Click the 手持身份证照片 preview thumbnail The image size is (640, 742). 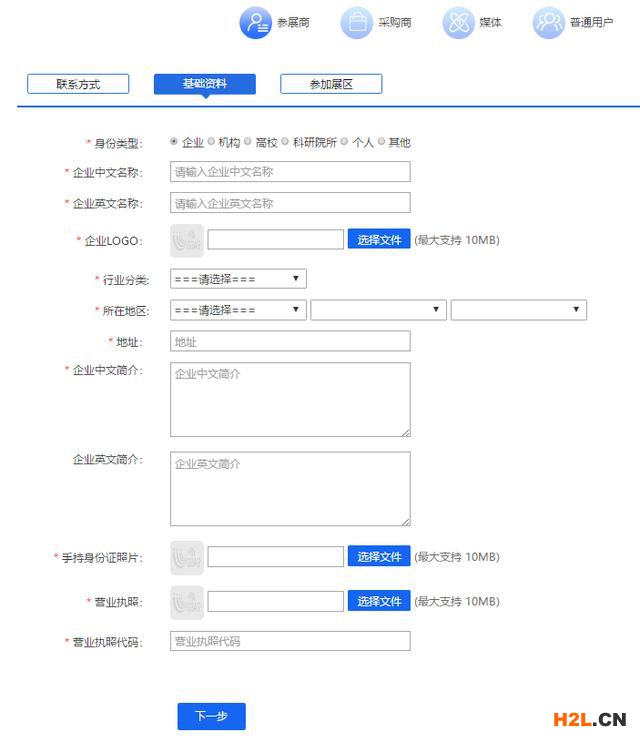187,557
